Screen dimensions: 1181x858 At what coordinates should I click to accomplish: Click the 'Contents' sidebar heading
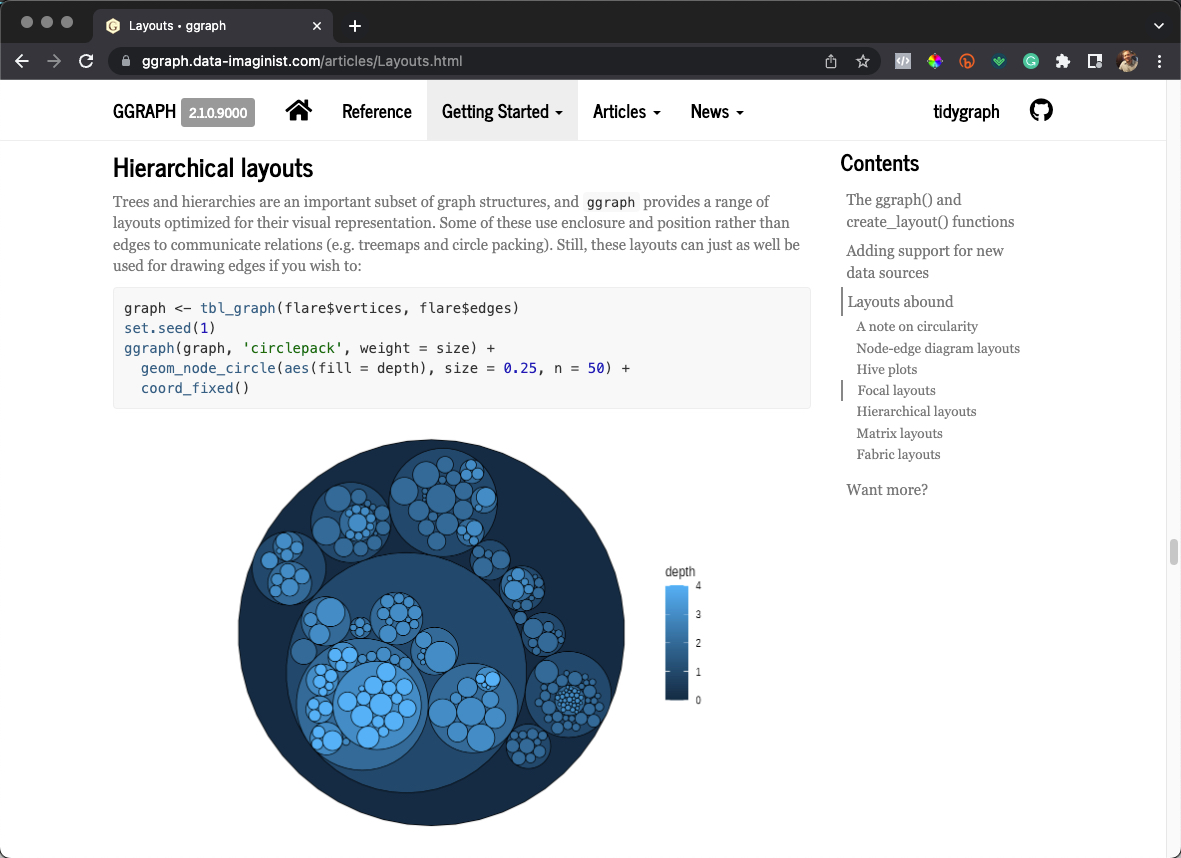pyautogui.click(x=880, y=163)
